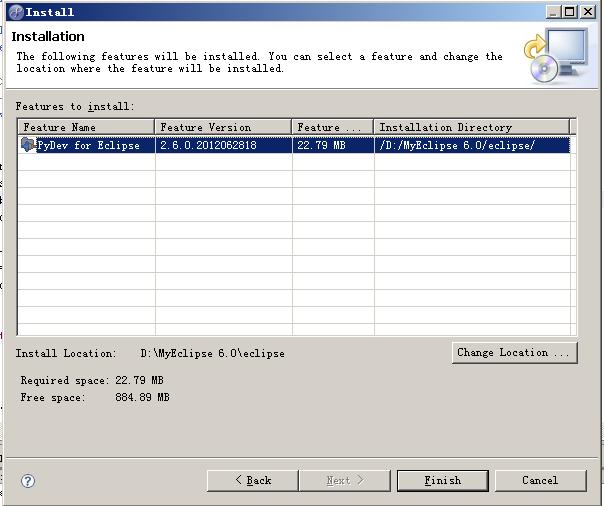The width and height of the screenshot is (604, 506).
Task: Click Installation Directory column header
Action: pos(471,127)
